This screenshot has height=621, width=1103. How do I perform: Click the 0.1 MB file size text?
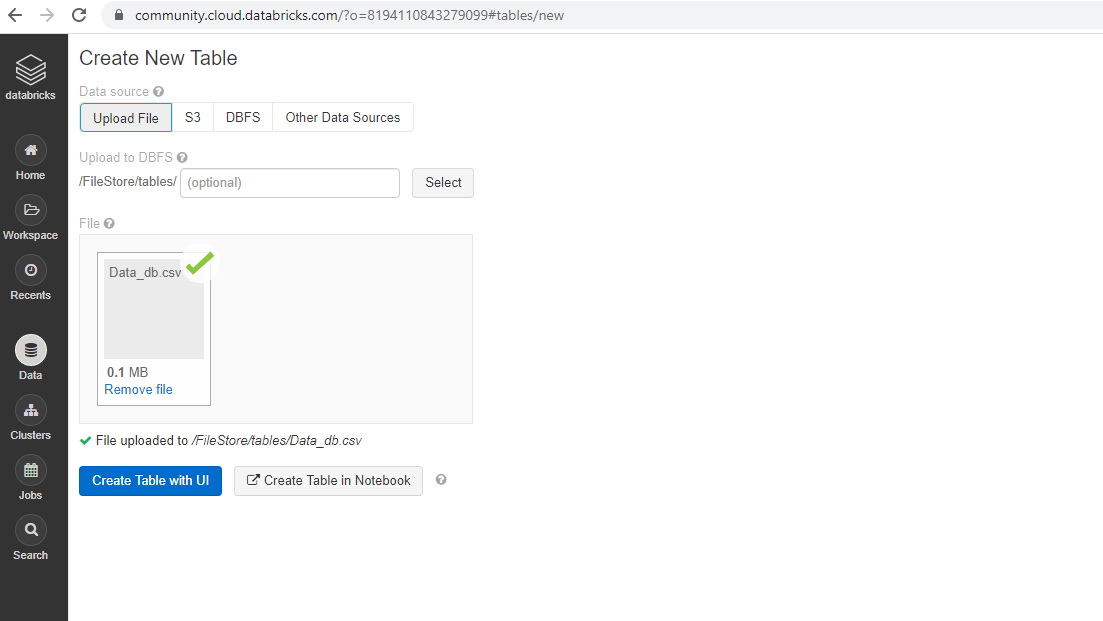pos(127,372)
